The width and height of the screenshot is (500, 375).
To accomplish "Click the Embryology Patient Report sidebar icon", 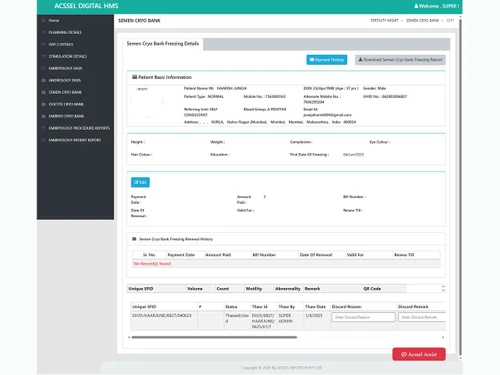I will 43,140.
